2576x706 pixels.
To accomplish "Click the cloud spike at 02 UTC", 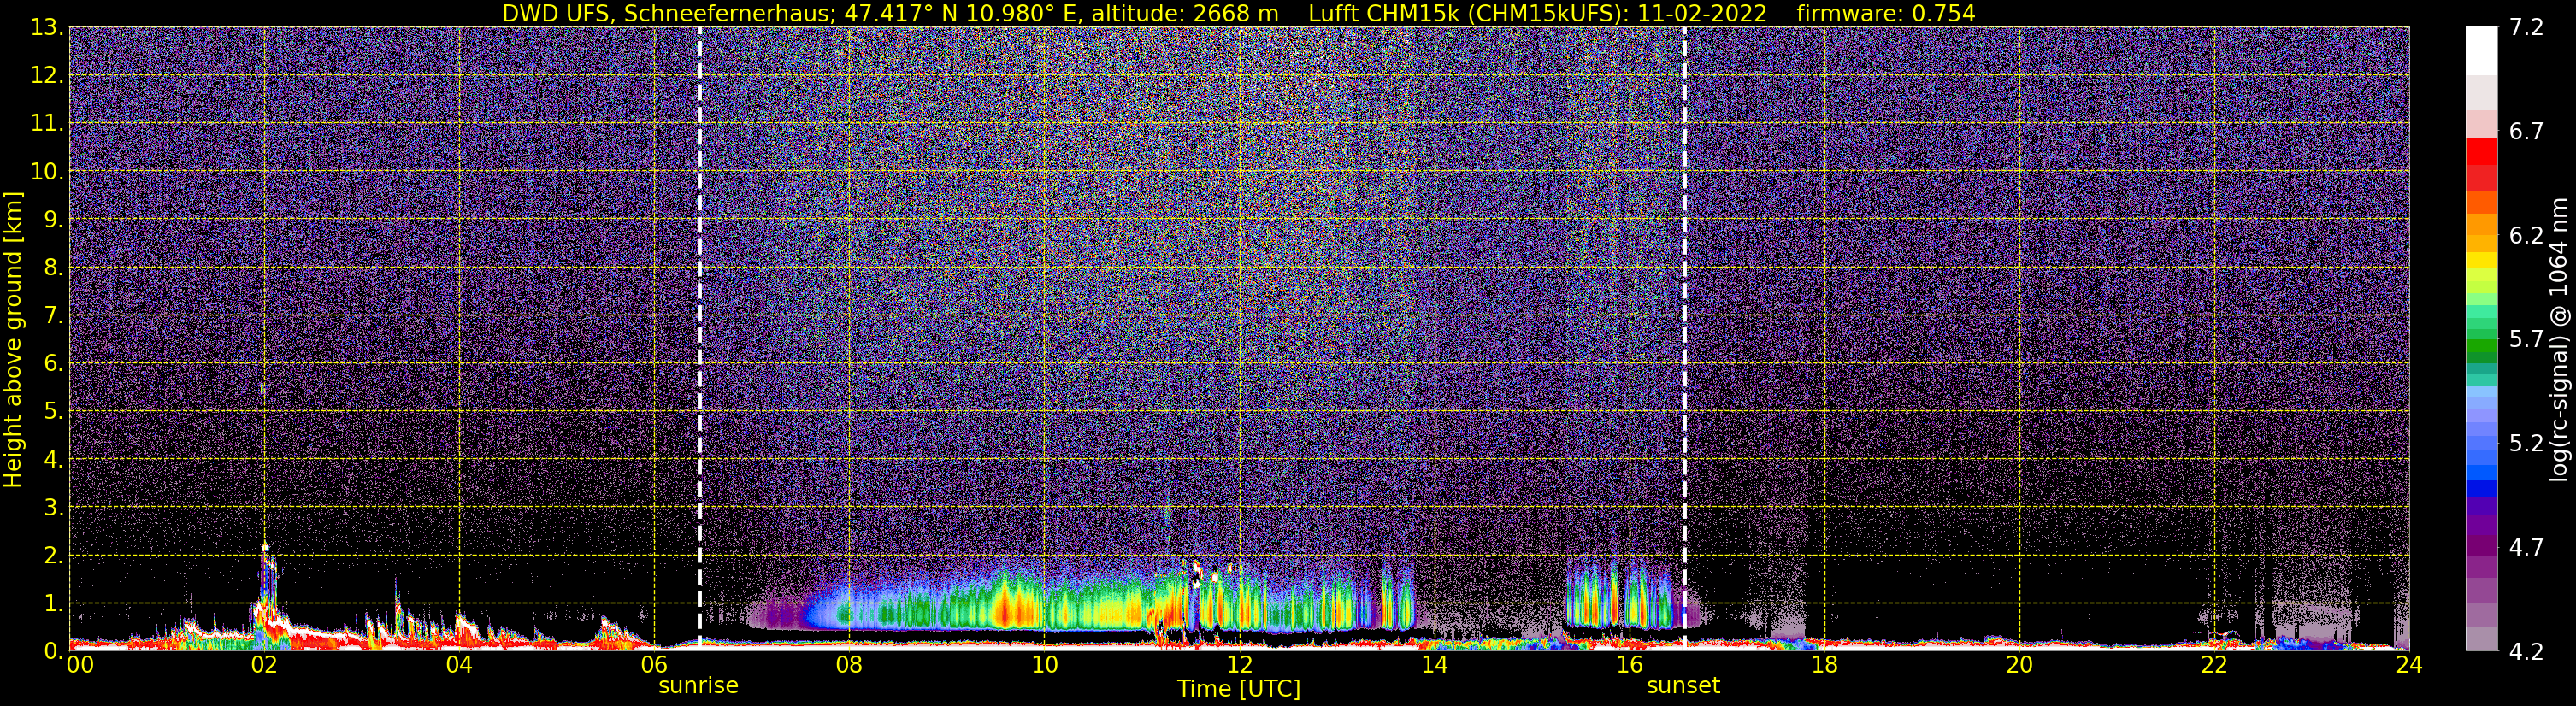I will pos(265,595).
